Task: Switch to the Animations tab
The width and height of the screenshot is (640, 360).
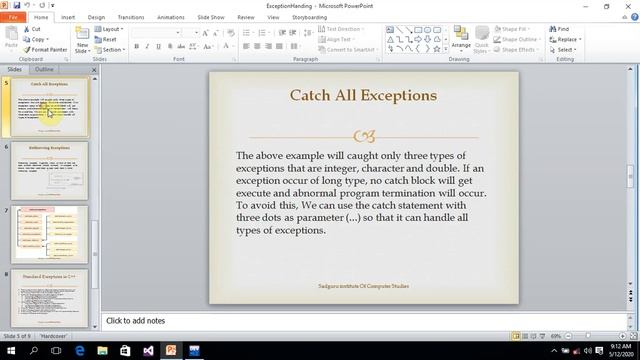Action: [171, 17]
